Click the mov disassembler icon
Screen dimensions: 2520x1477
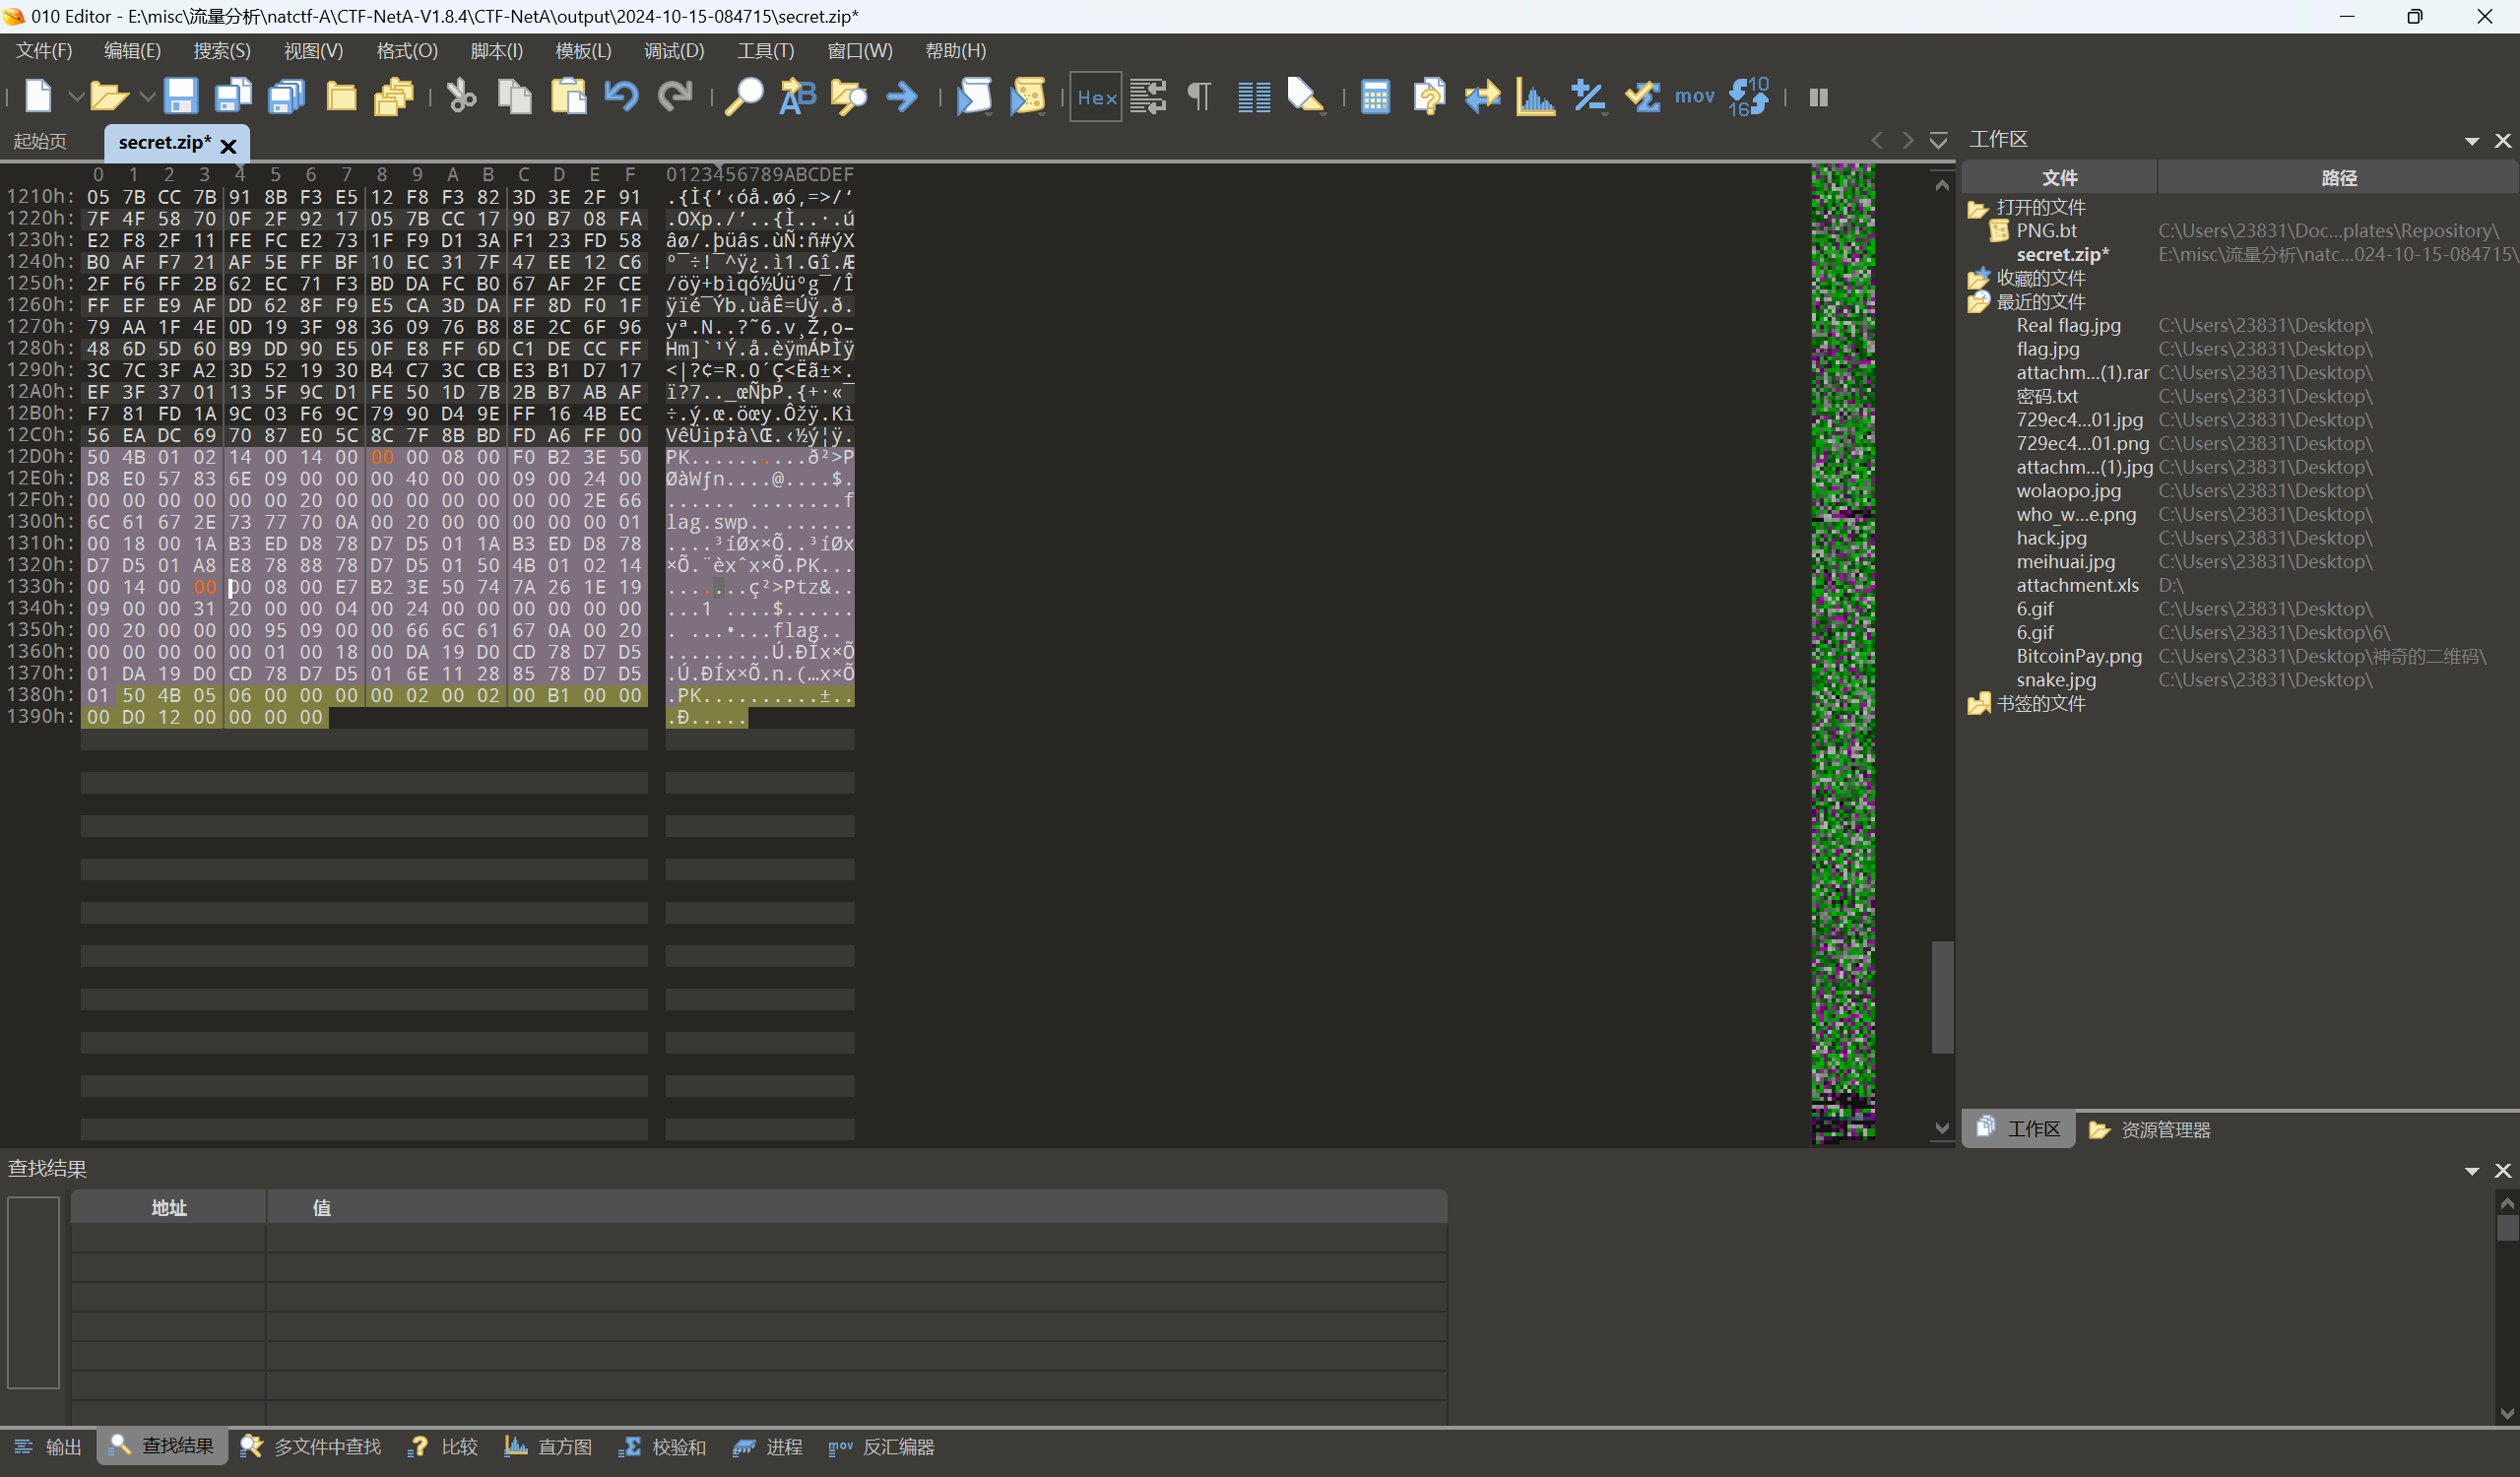point(1694,96)
